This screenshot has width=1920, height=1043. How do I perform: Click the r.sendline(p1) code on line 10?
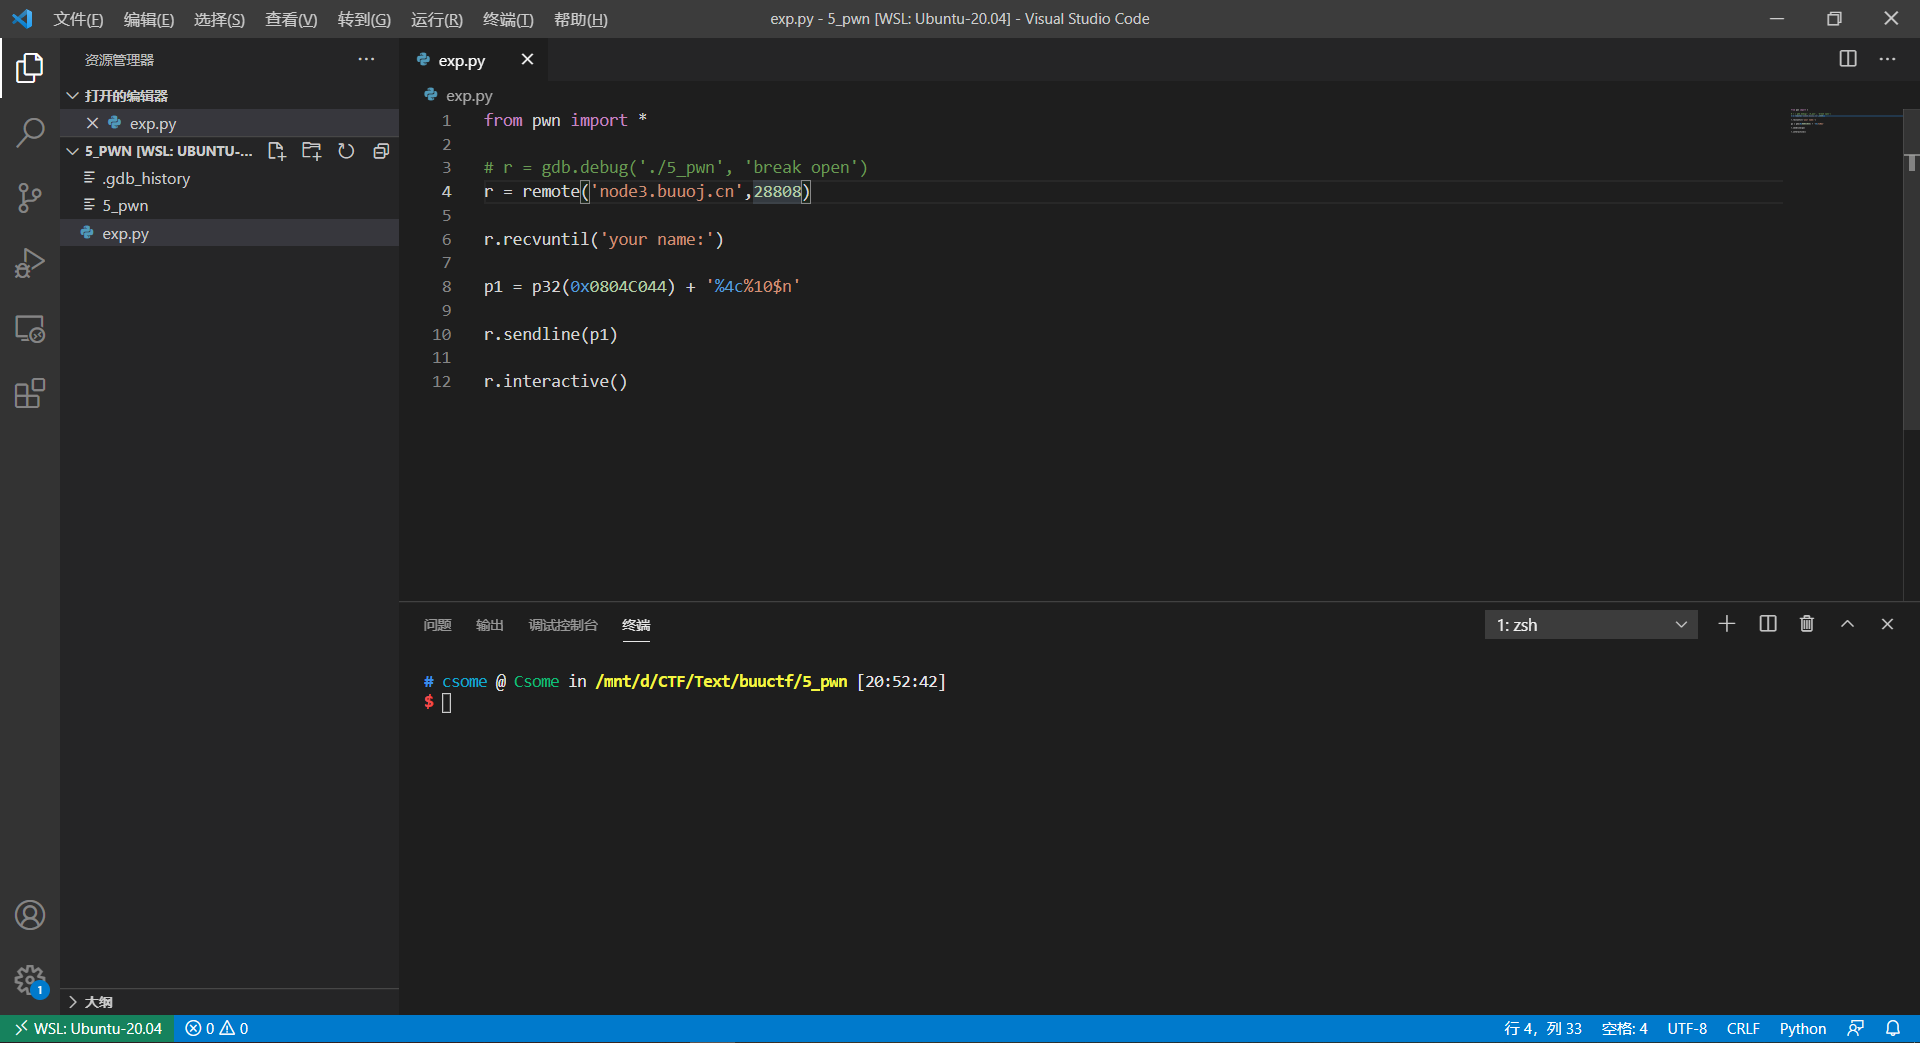click(550, 334)
